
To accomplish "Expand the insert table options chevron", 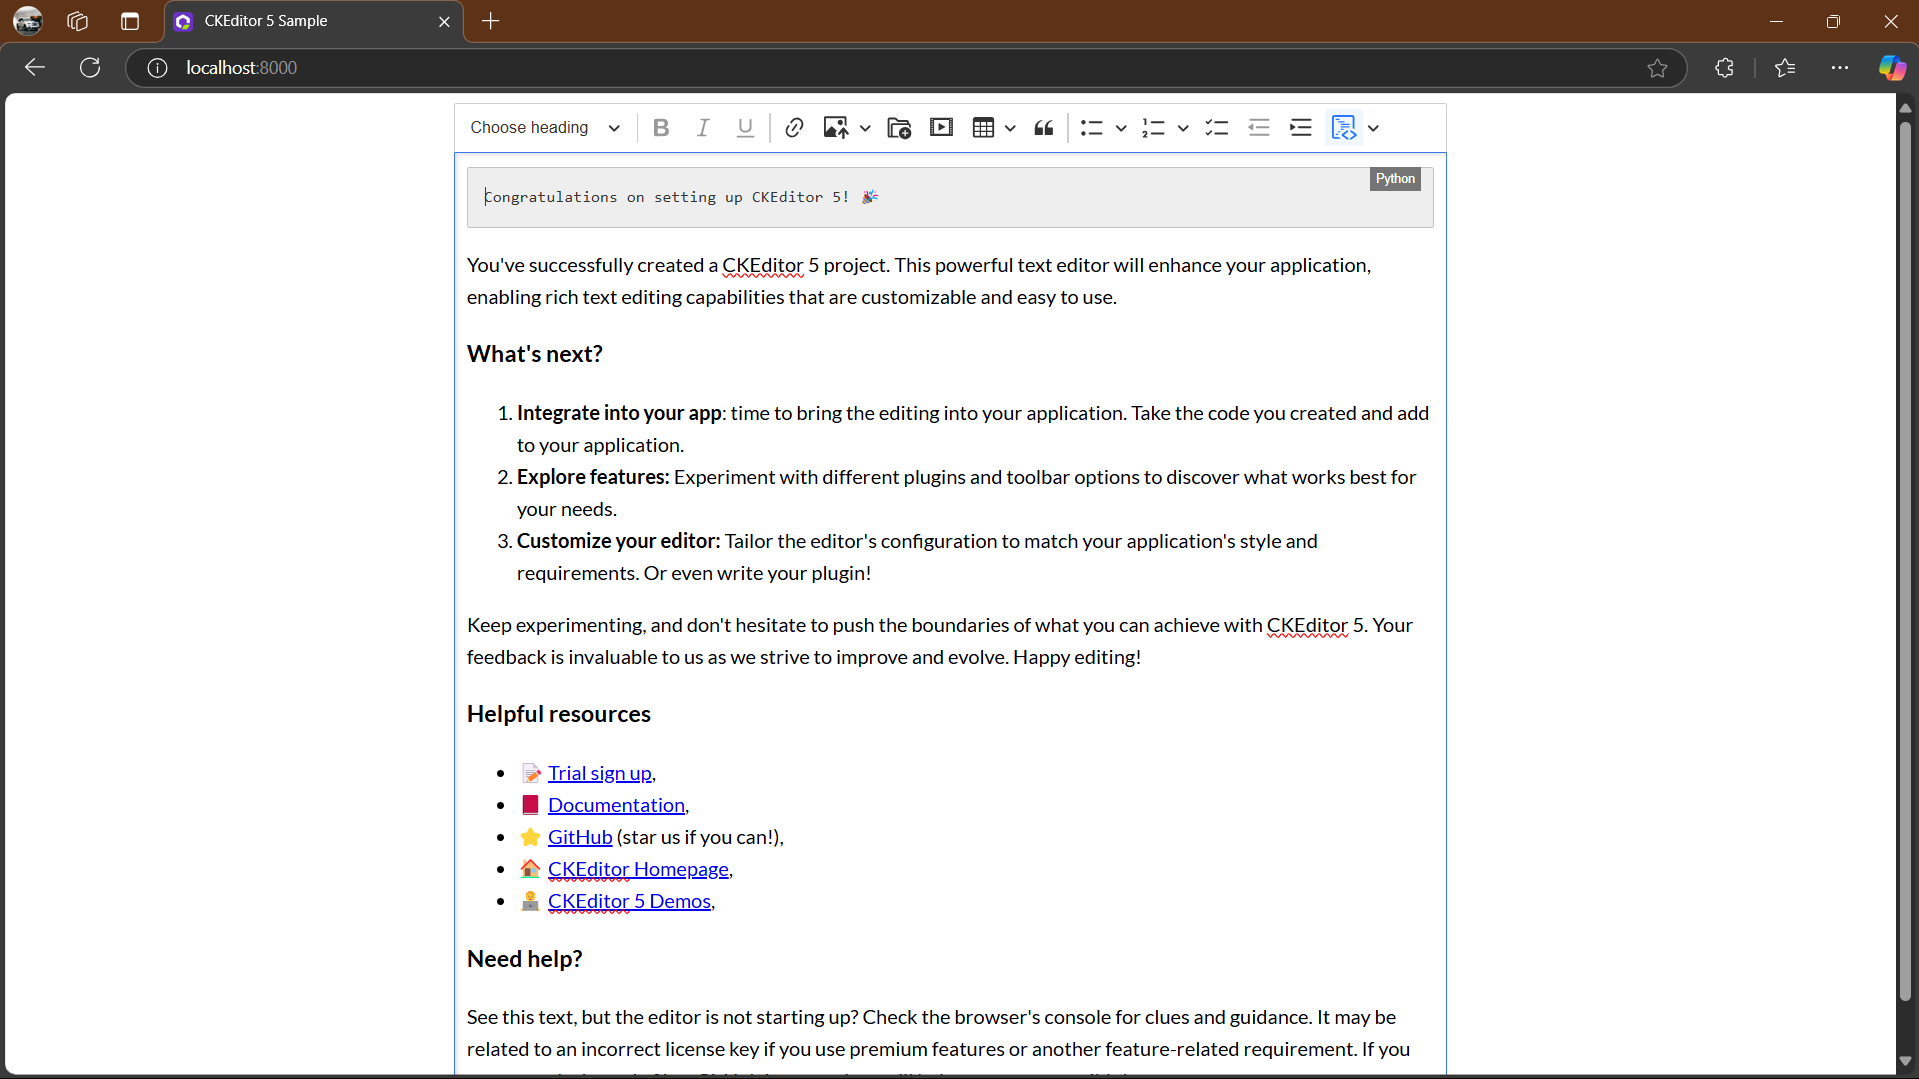I will 1011,128.
